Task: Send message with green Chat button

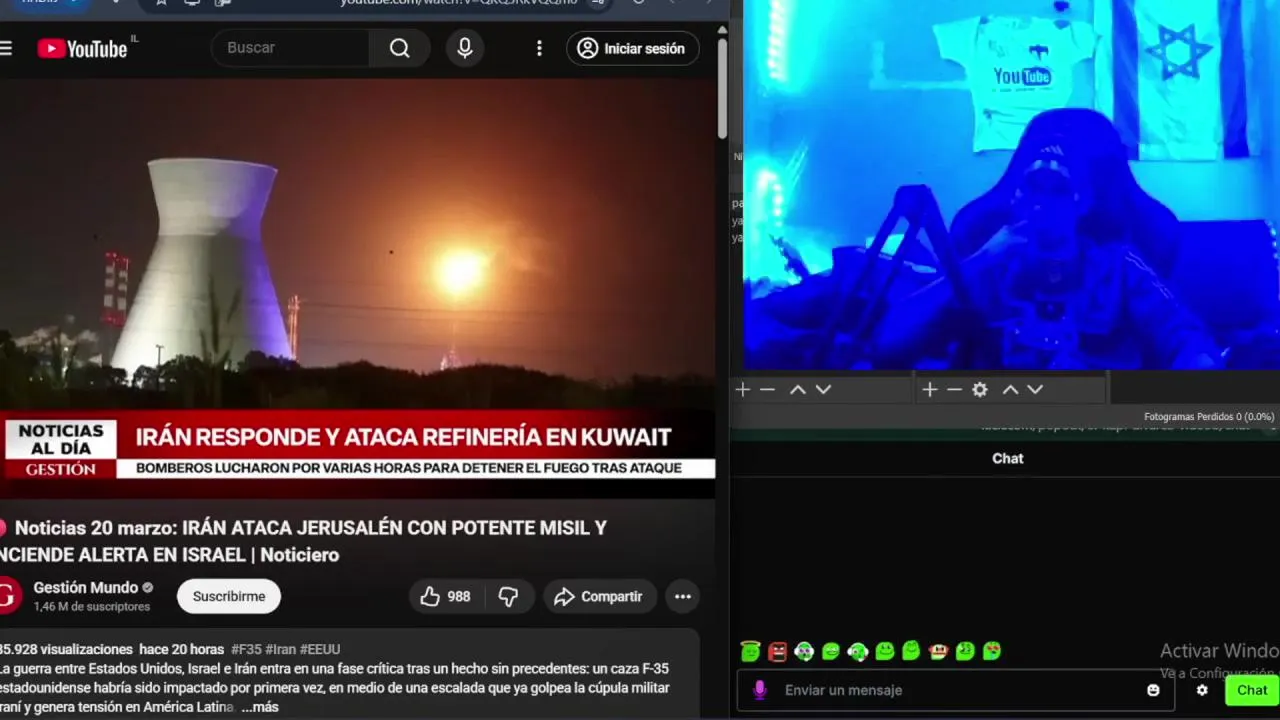Action: click(1252, 690)
